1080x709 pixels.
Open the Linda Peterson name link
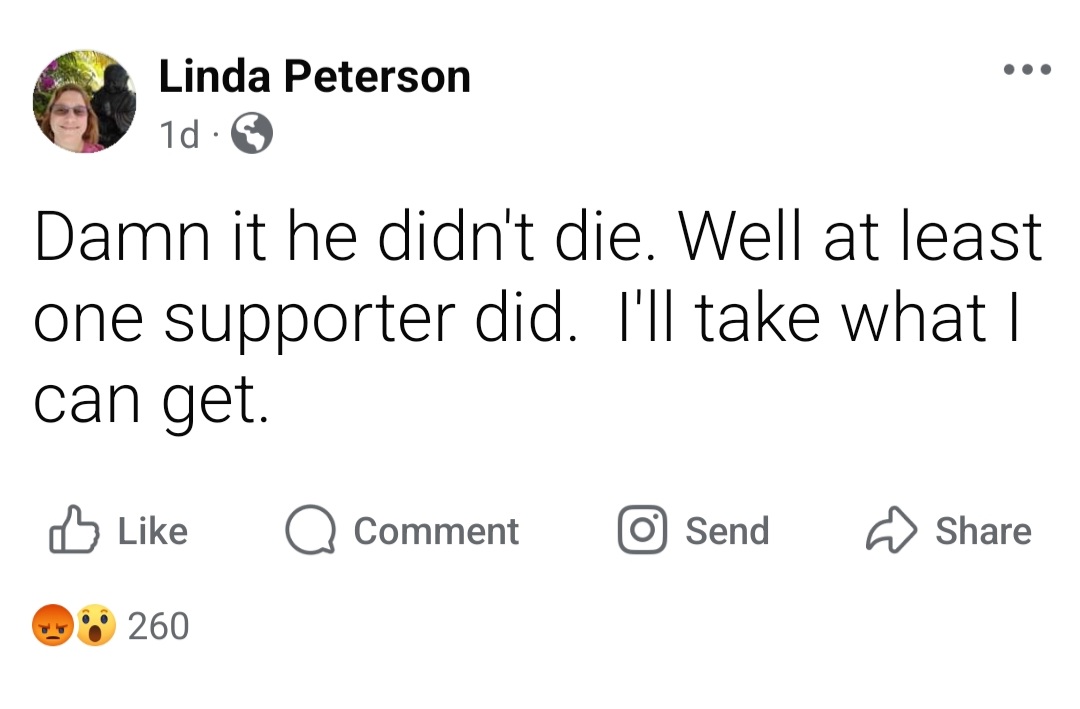(x=314, y=77)
